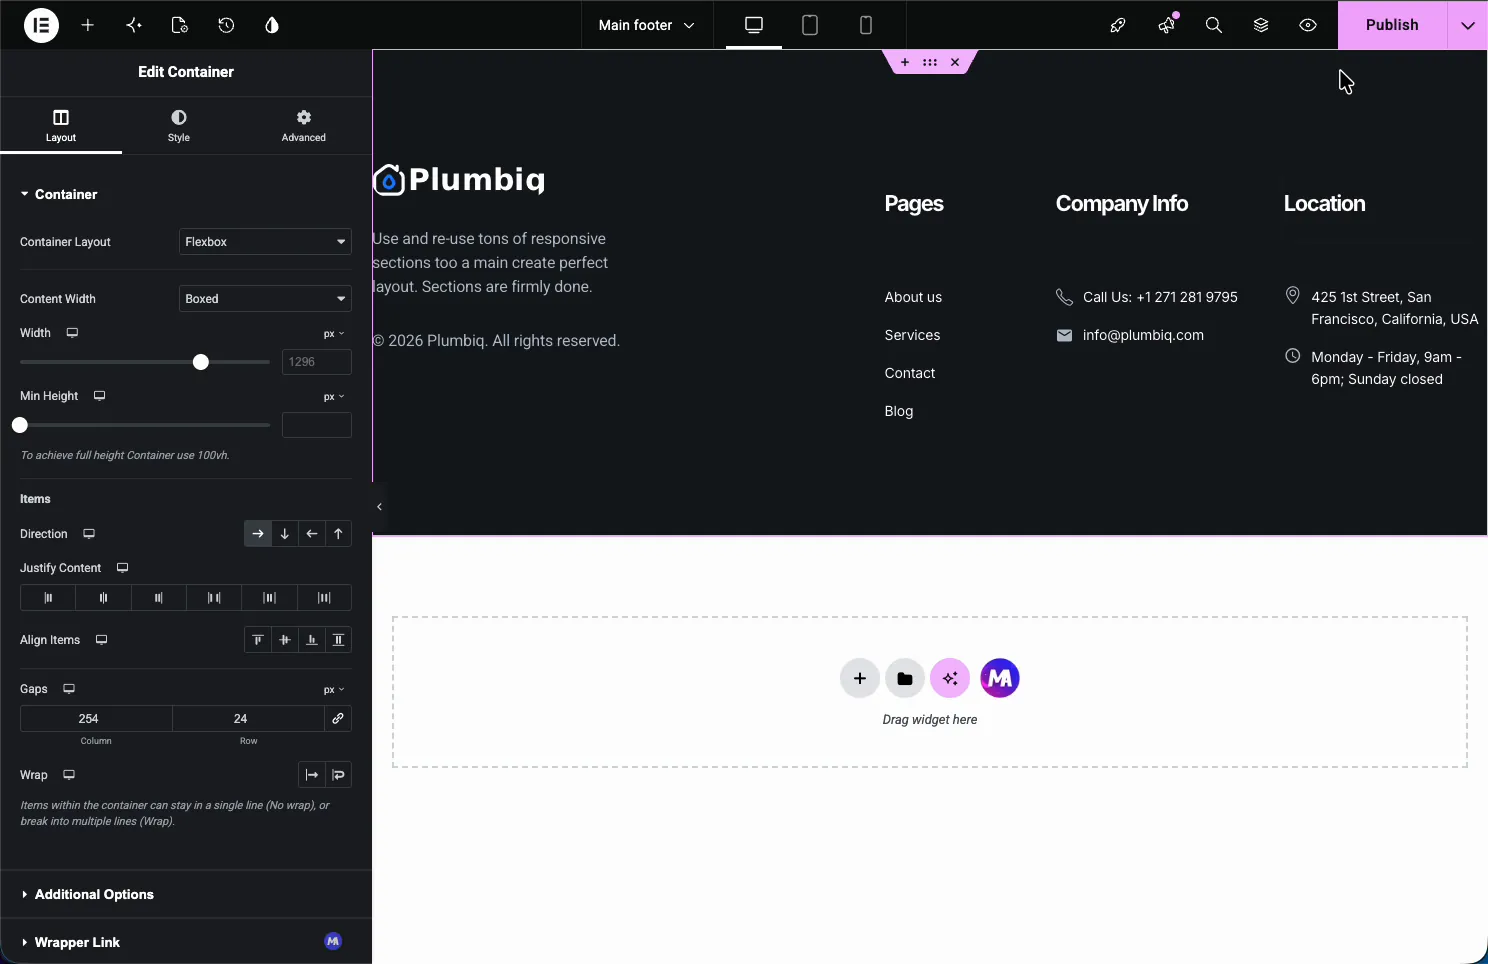Toggle the dark mode droplet icon
The height and width of the screenshot is (964, 1488).
[272, 25]
